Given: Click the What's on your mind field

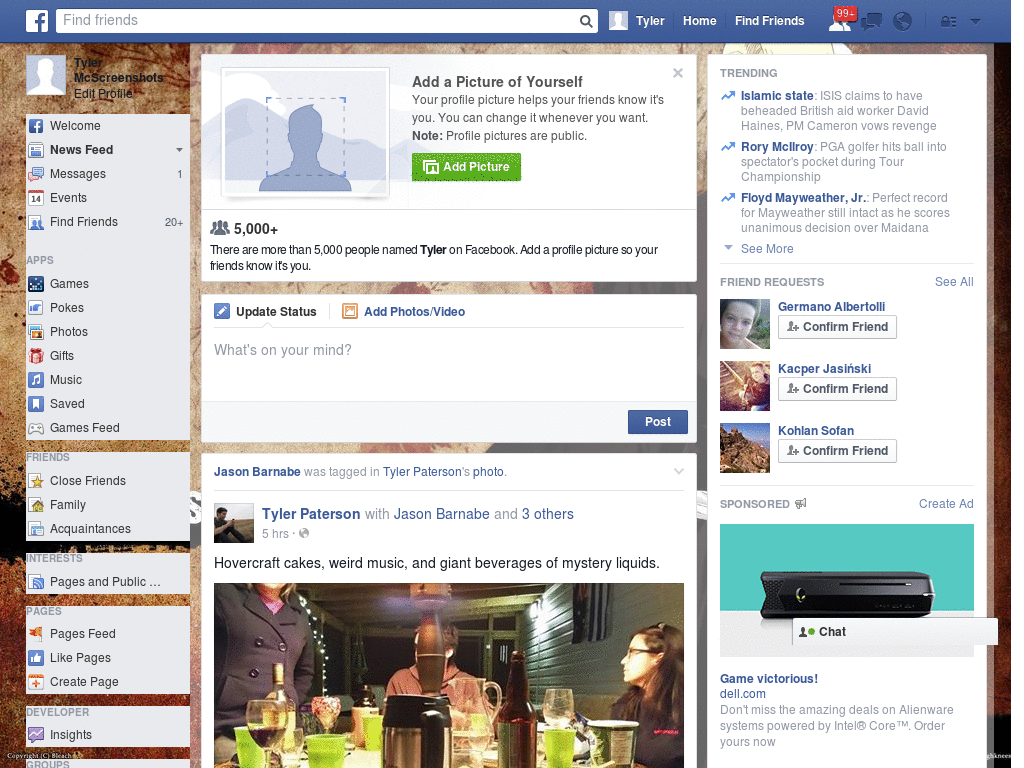Looking at the screenshot, I should pos(449,366).
